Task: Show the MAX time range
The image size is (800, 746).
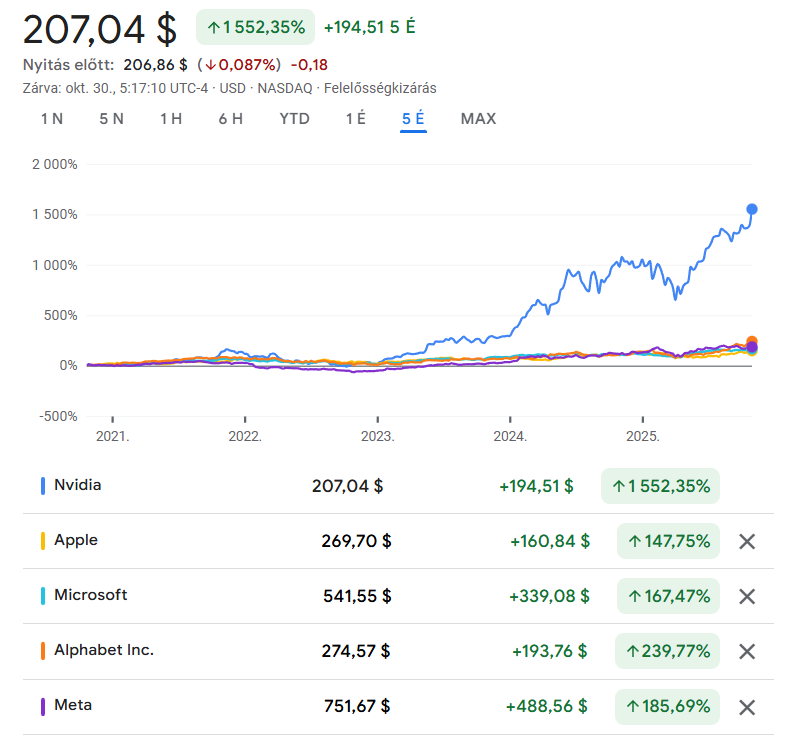Action: click(478, 119)
